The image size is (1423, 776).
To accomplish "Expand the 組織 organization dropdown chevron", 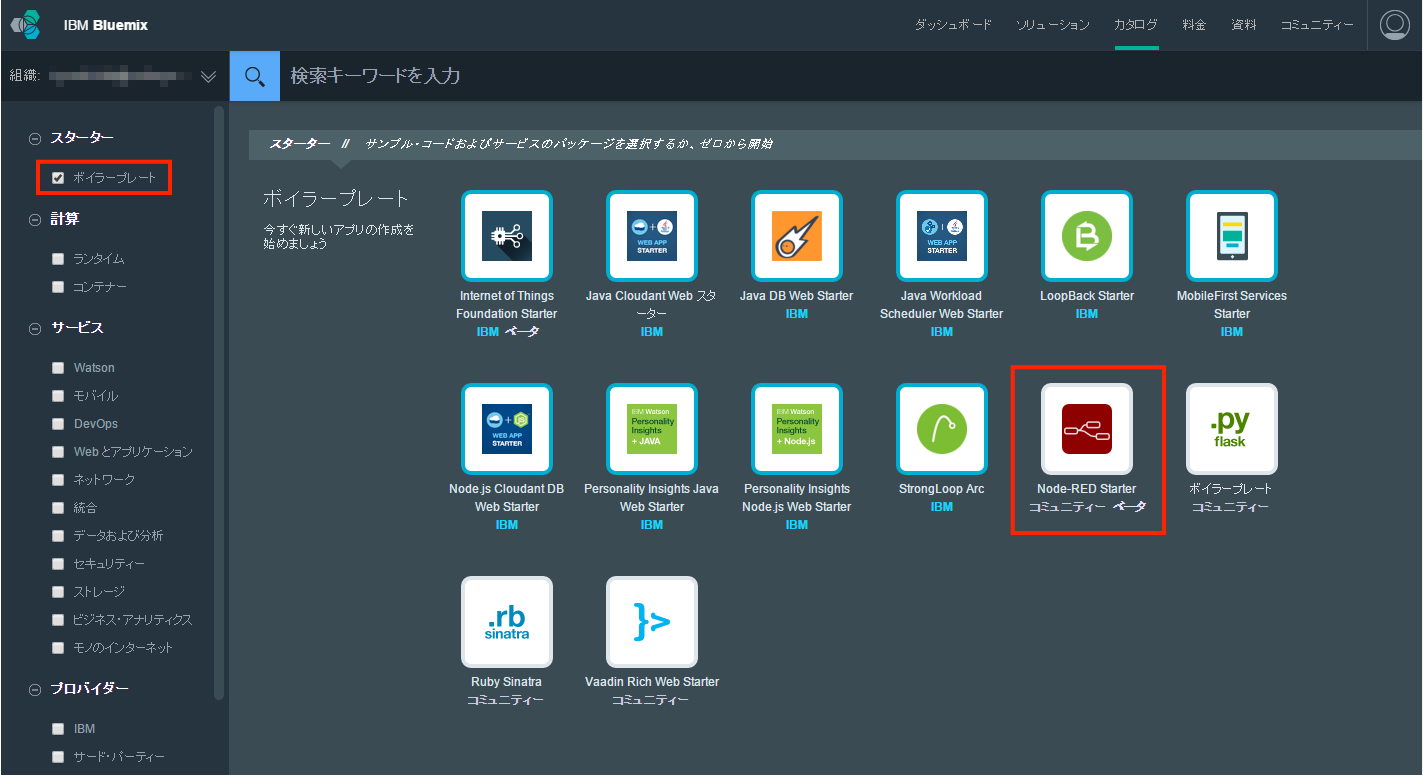I will click(x=208, y=76).
